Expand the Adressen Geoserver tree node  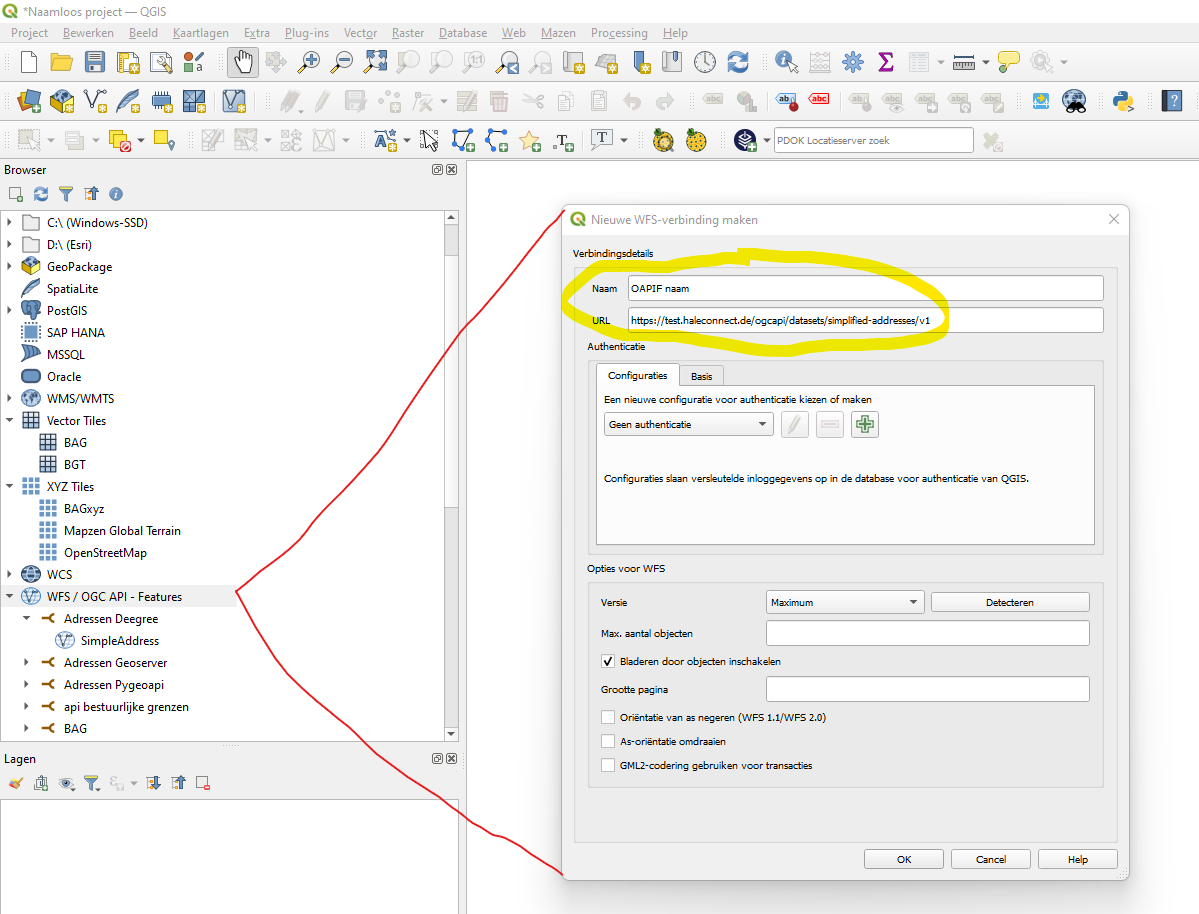[x=27, y=663]
